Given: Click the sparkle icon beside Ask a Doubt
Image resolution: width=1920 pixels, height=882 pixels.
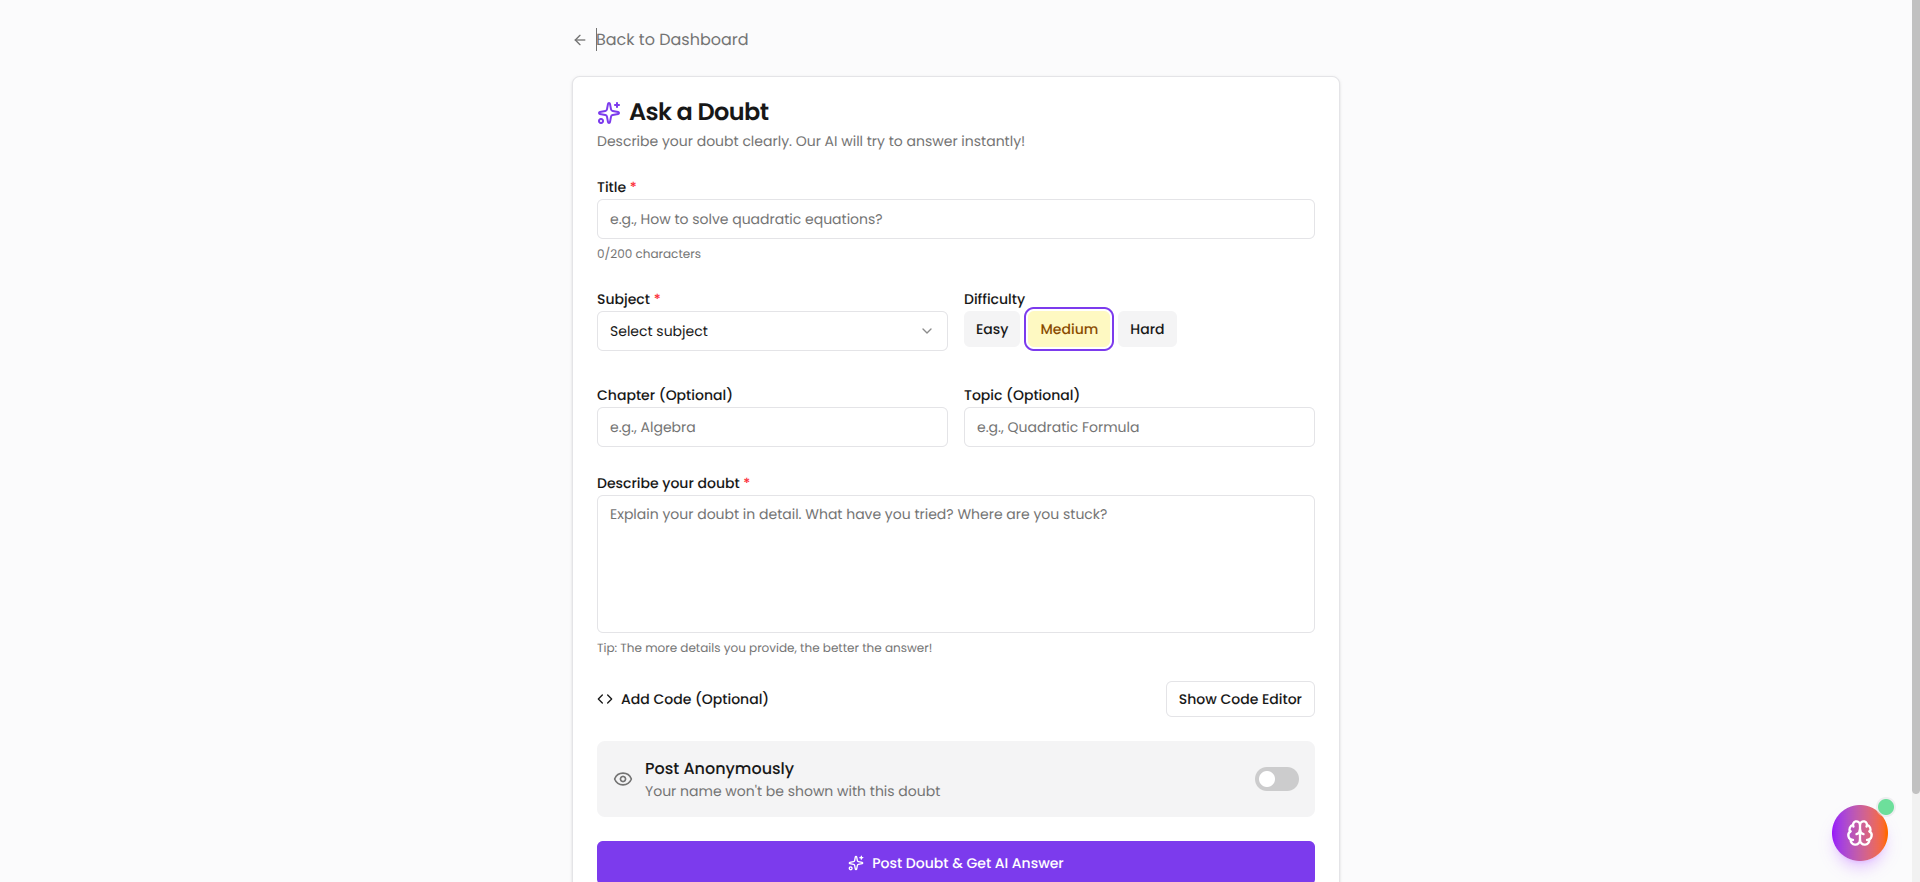Looking at the screenshot, I should tap(609, 112).
